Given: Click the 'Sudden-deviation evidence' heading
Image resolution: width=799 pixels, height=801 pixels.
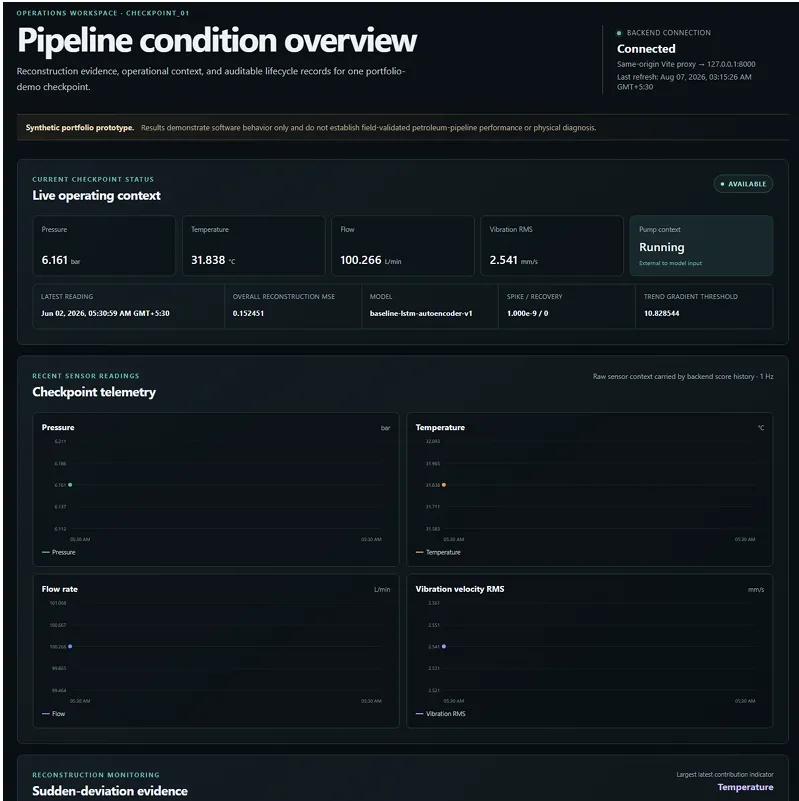Looking at the screenshot, I should coord(110,791).
